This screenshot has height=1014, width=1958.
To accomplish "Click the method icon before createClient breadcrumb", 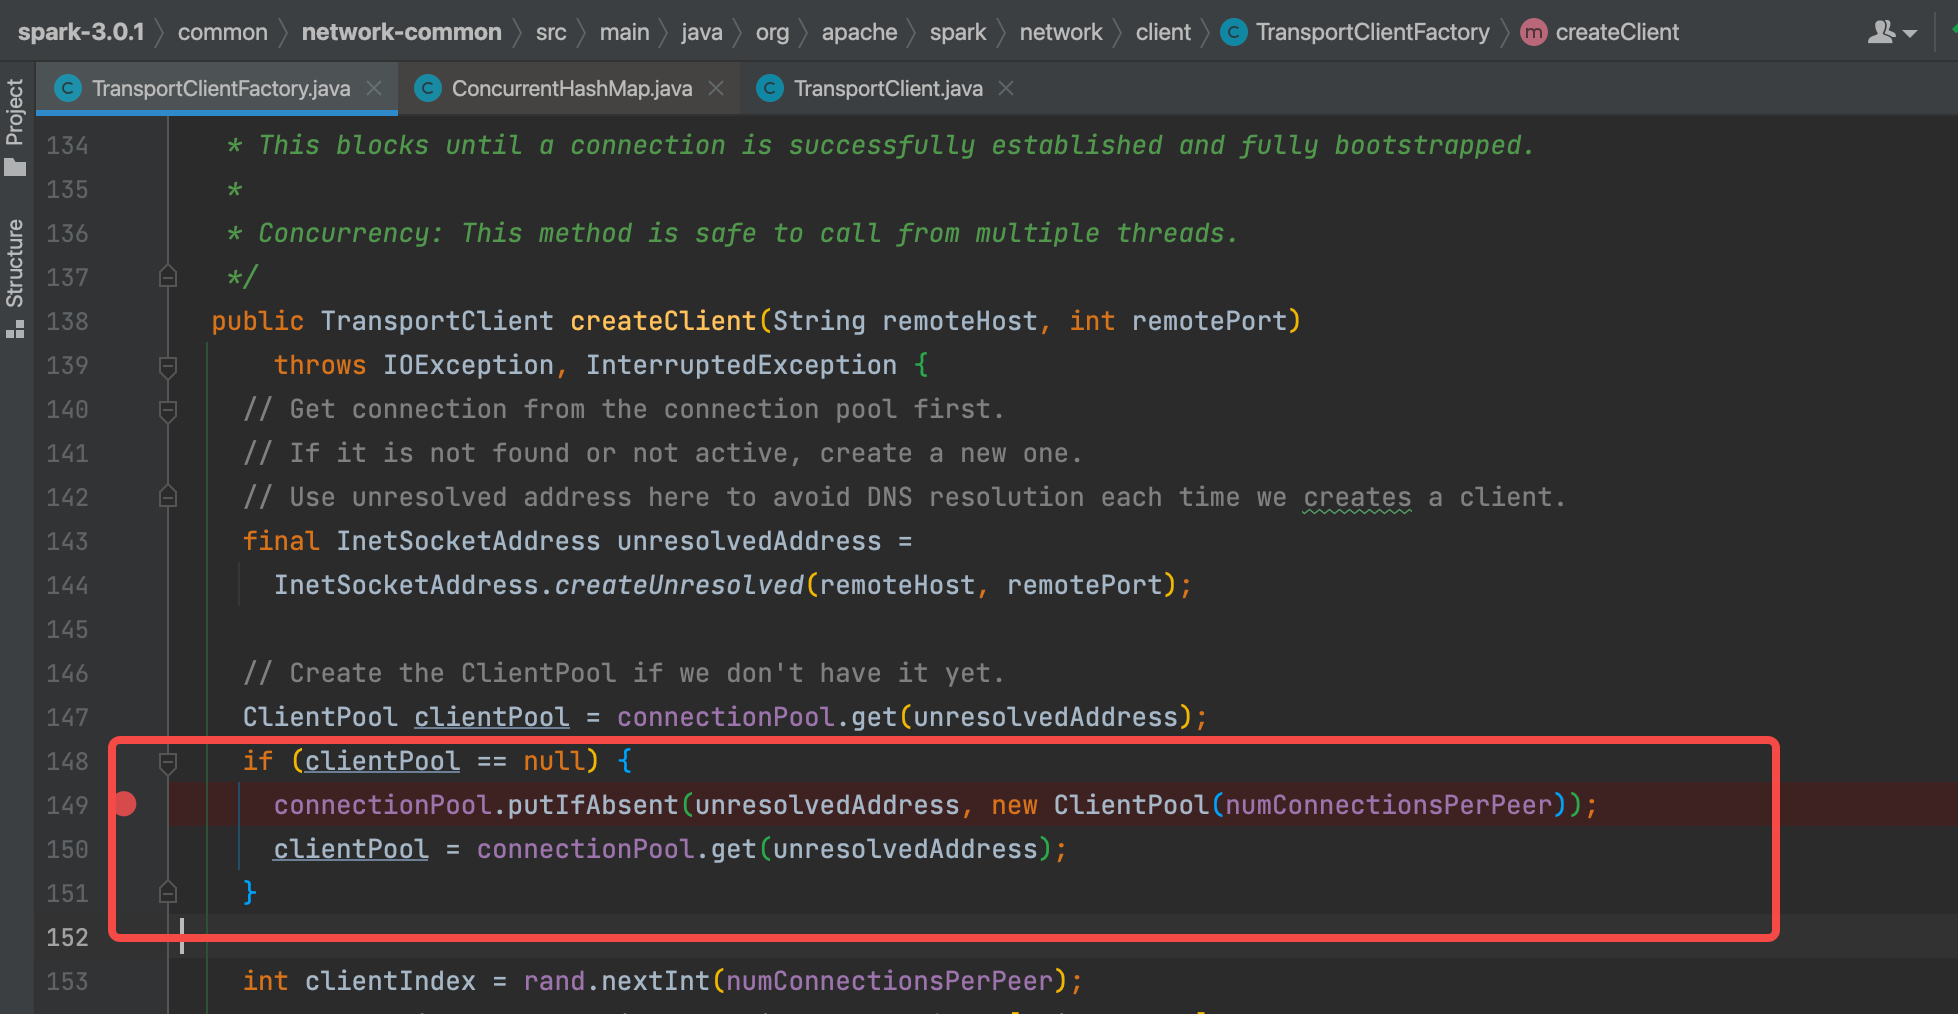I will pos(1533,32).
